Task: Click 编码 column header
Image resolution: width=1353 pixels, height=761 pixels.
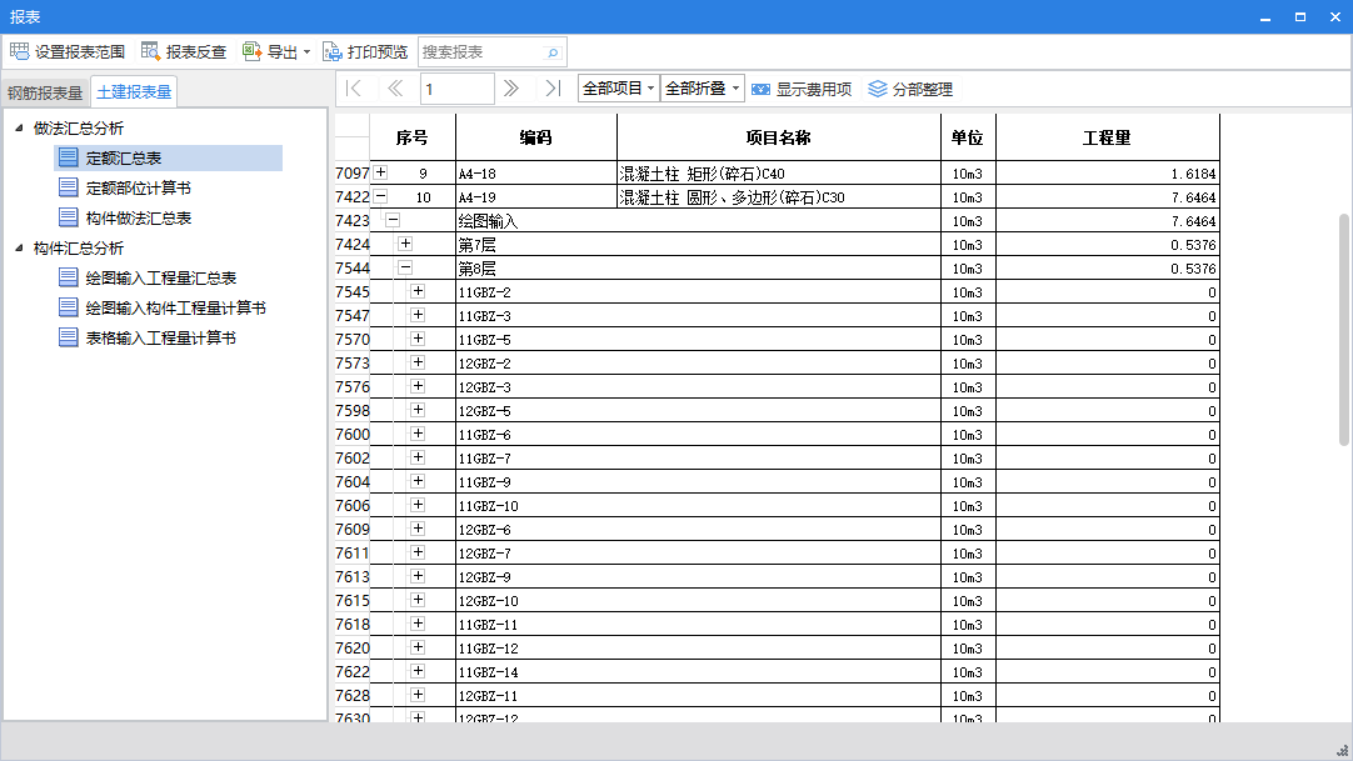Action: pos(536,137)
